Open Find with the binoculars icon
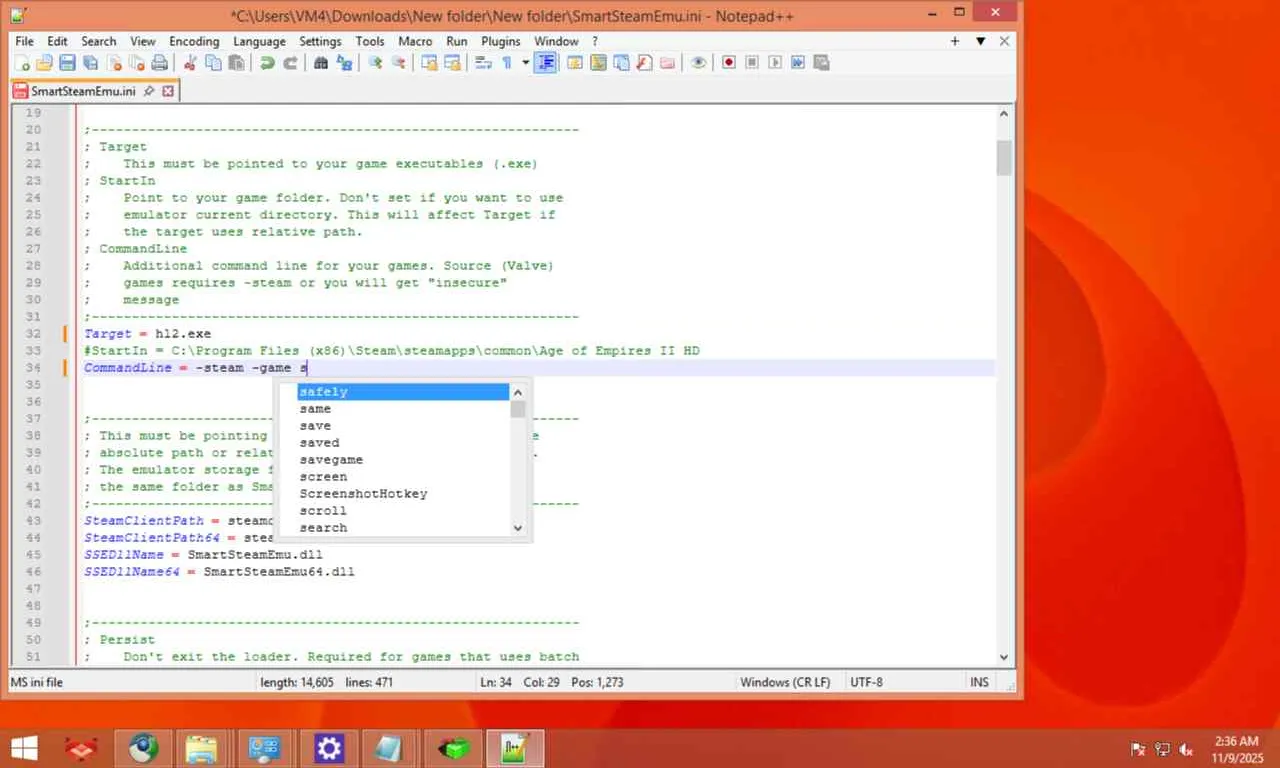1280x768 pixels. click(x=321, y=62)
